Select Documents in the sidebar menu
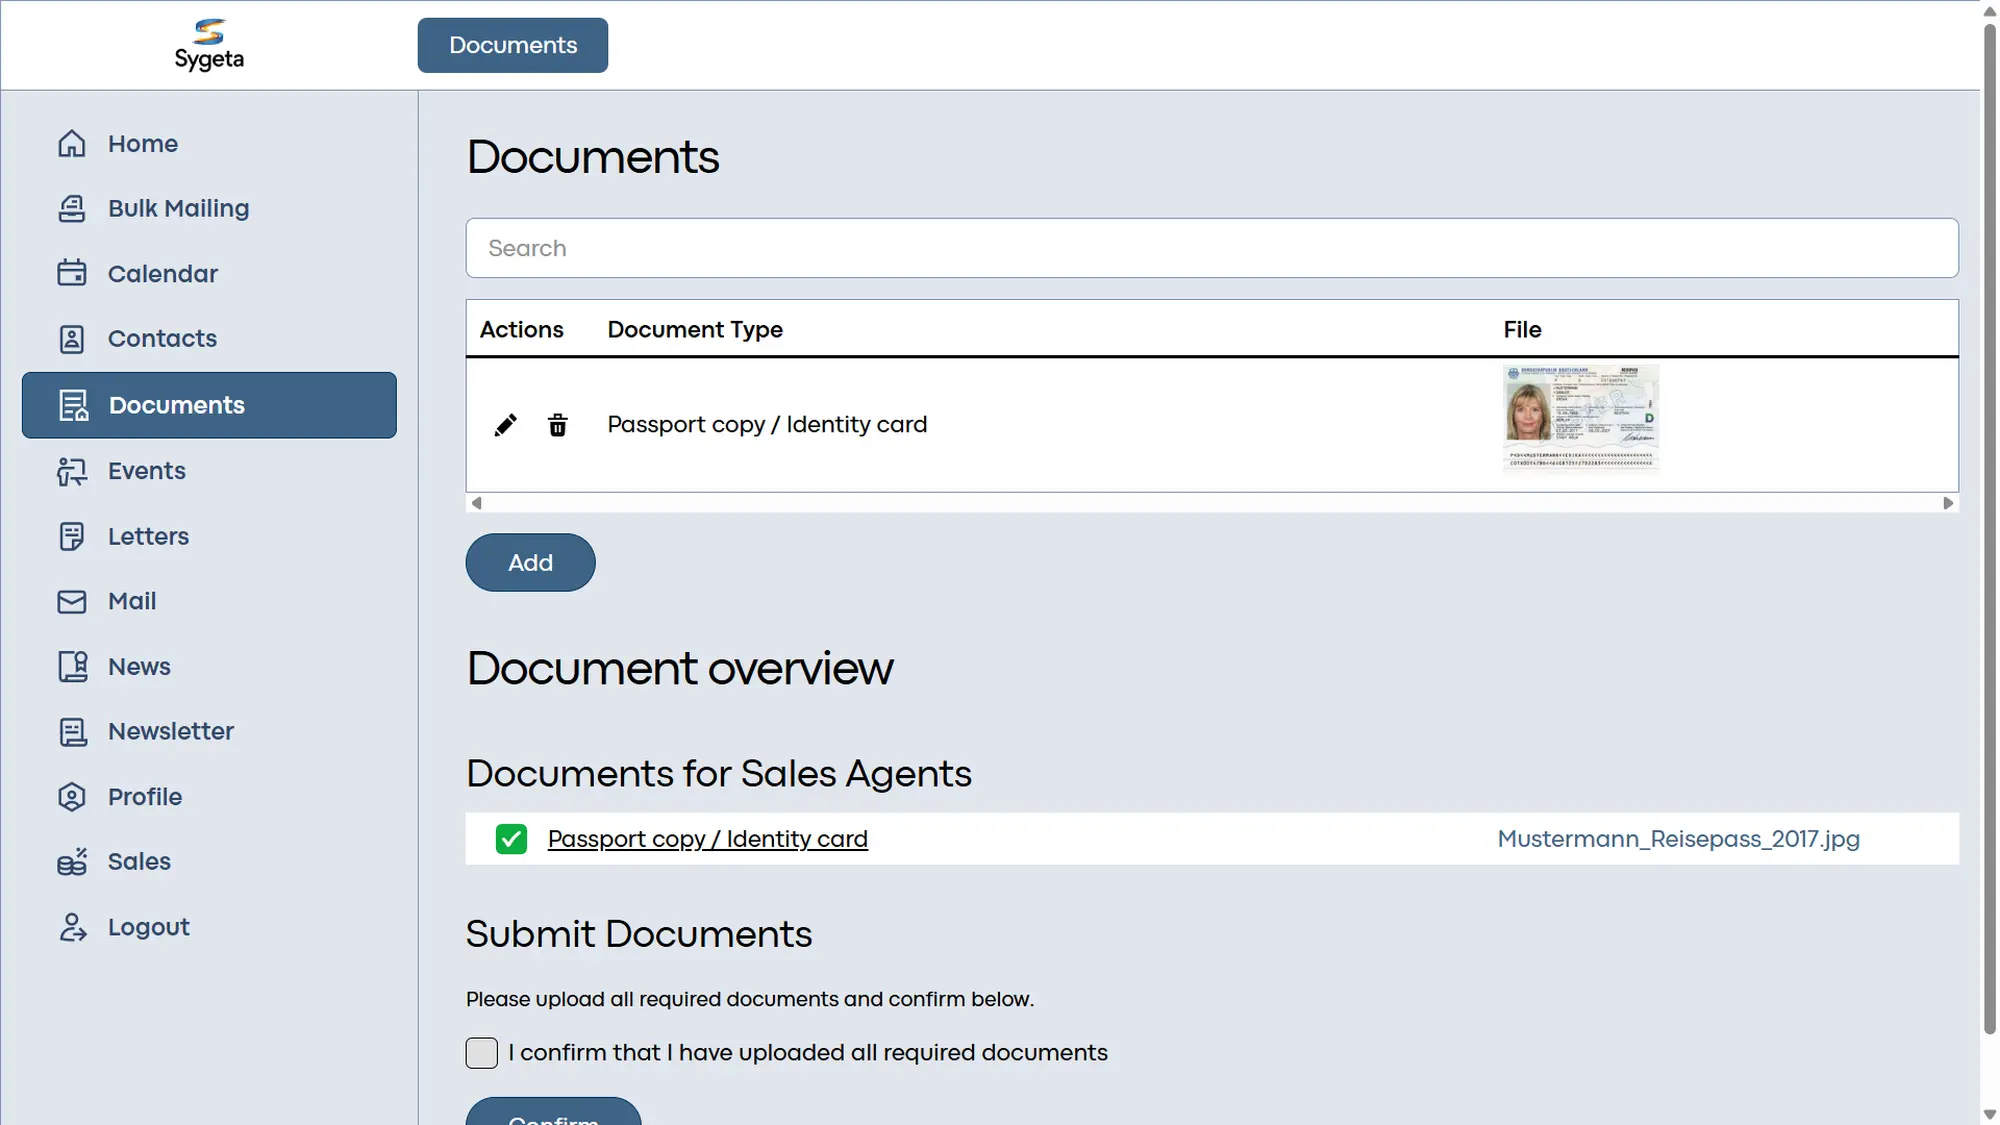Viewport: 2000px width, 1125px height. [x=176, y=405]
